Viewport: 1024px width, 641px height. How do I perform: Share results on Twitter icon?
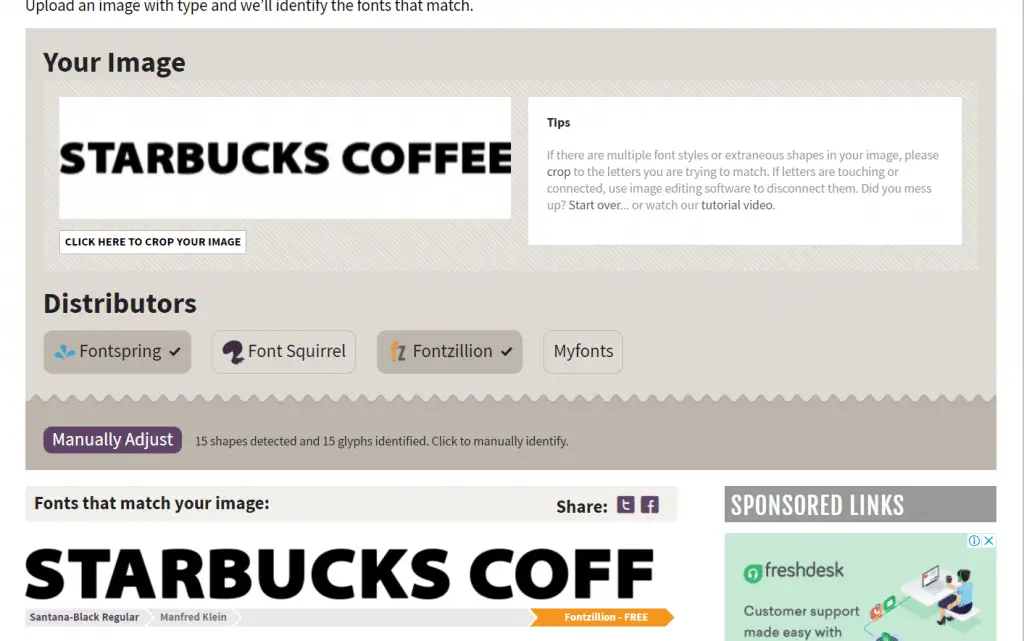(x=625, y=505)
